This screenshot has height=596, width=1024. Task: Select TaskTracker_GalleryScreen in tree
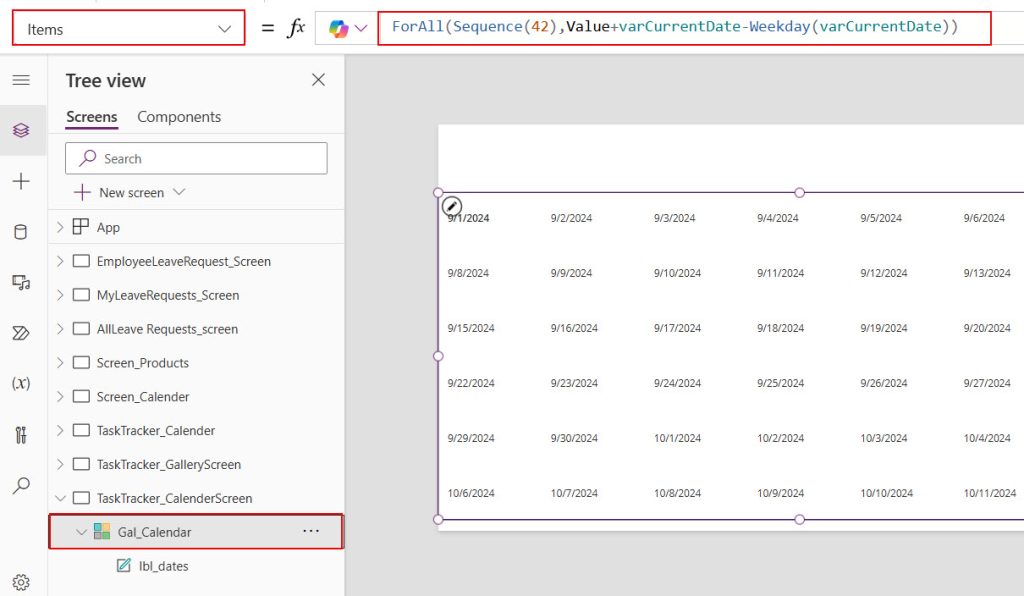pos(168,465)
